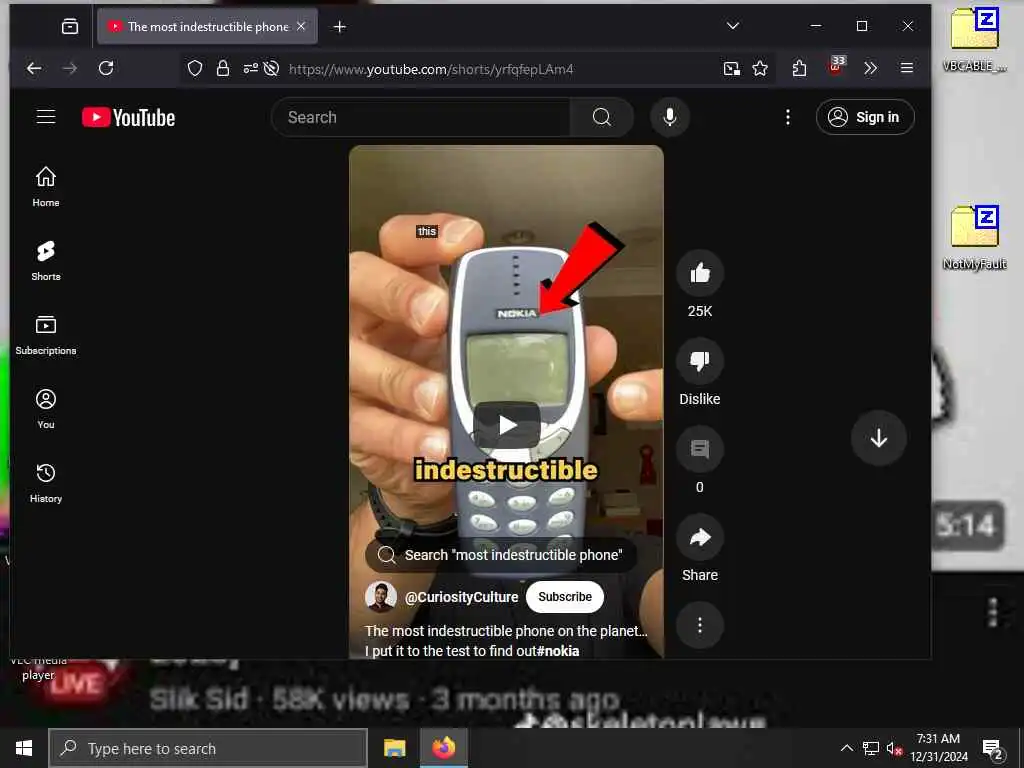Open the Firefox application menu
The width and height of the screenshot is (1024, 768).
click(x=906, y=68)
